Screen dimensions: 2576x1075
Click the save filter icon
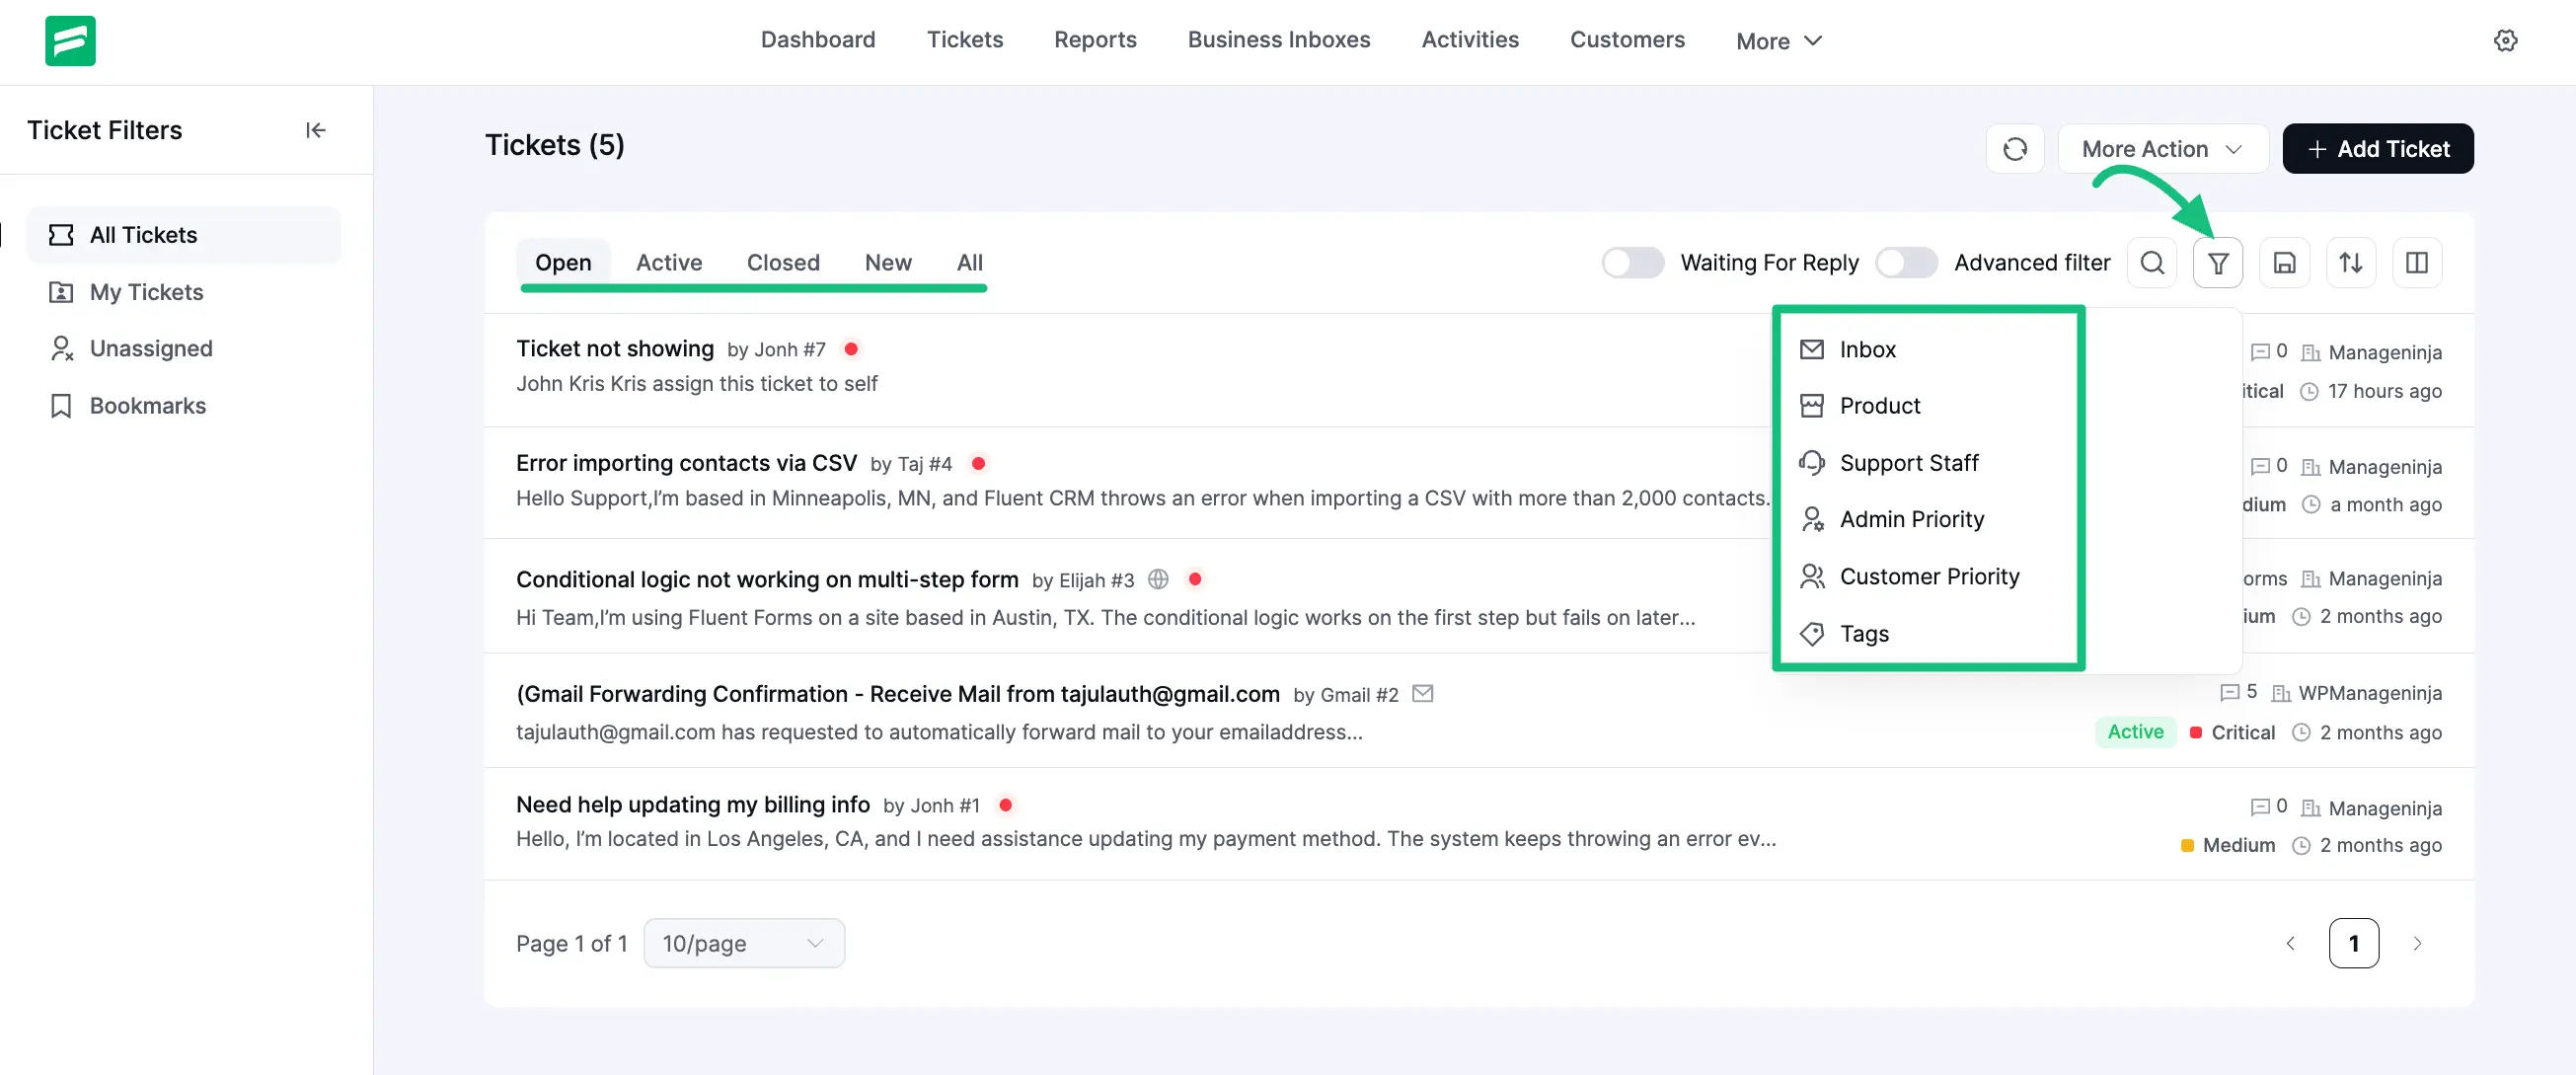2285,262
